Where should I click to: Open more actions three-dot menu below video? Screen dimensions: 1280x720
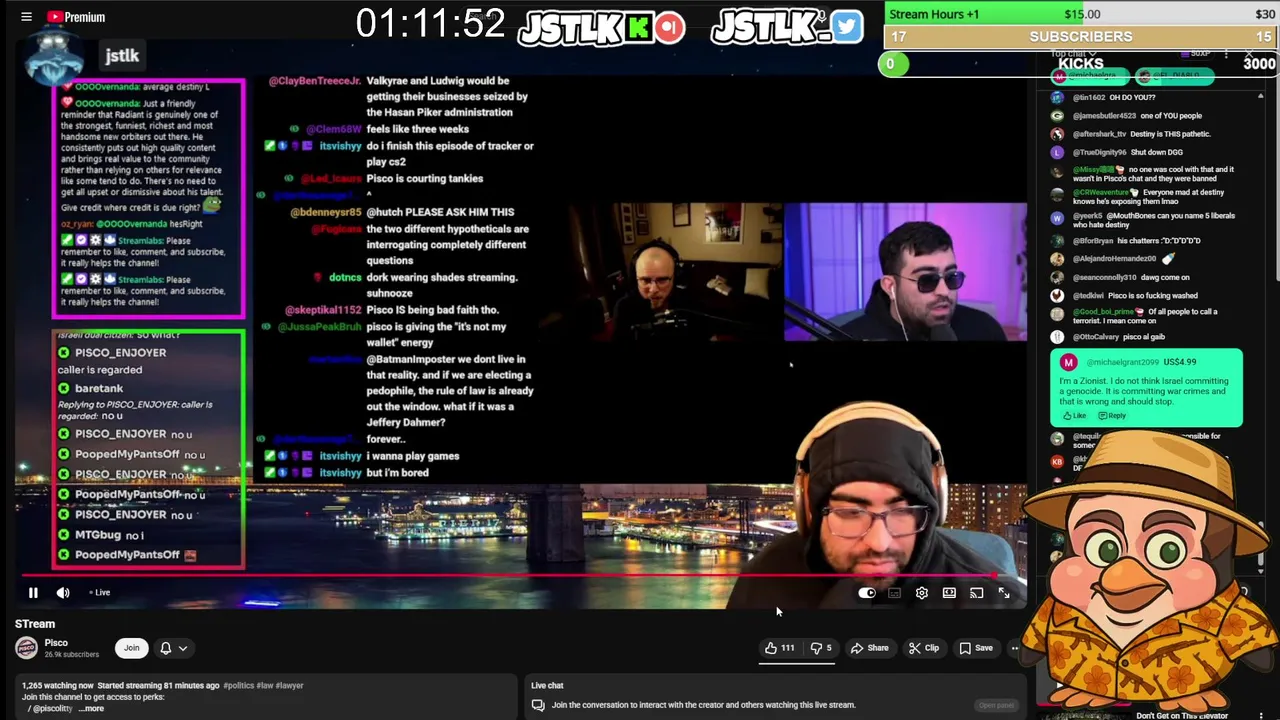(x=1014, y=648)
